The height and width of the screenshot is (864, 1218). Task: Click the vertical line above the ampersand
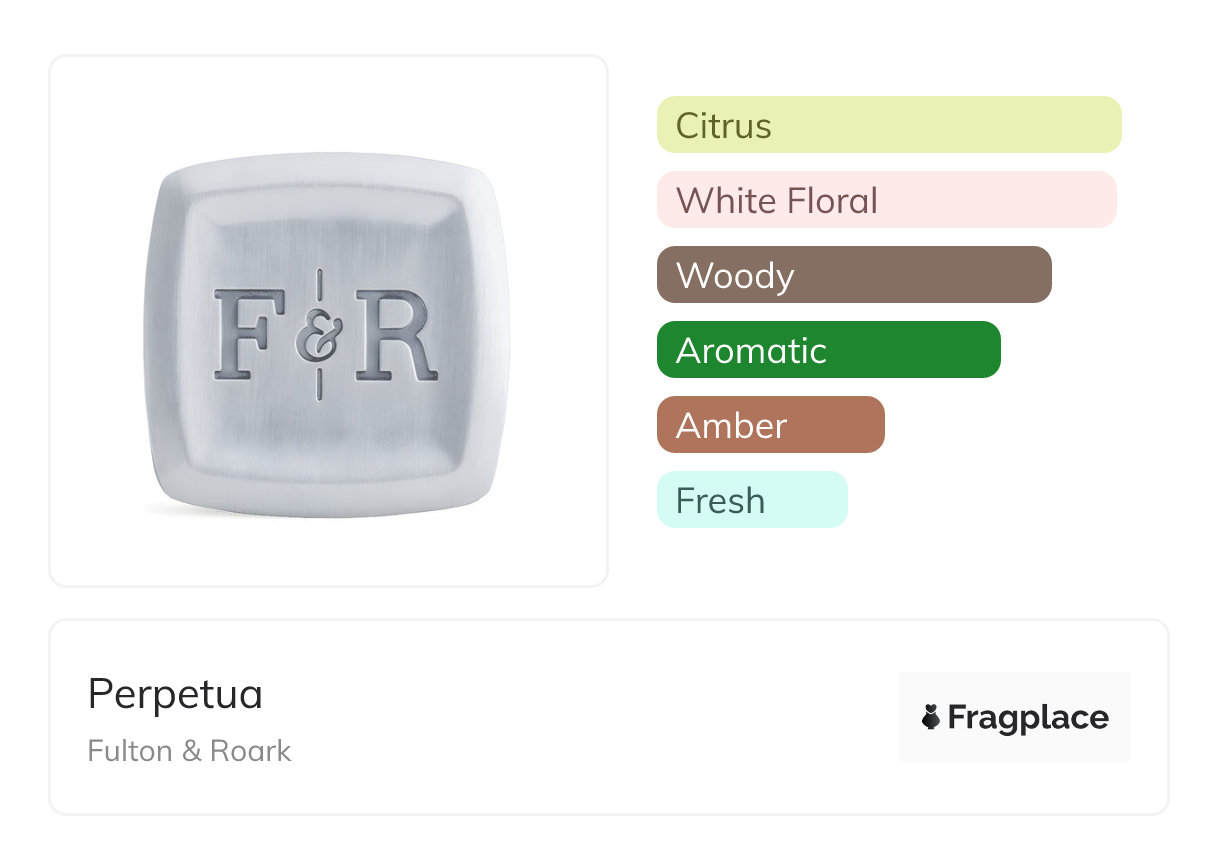[x=320, y=285]
